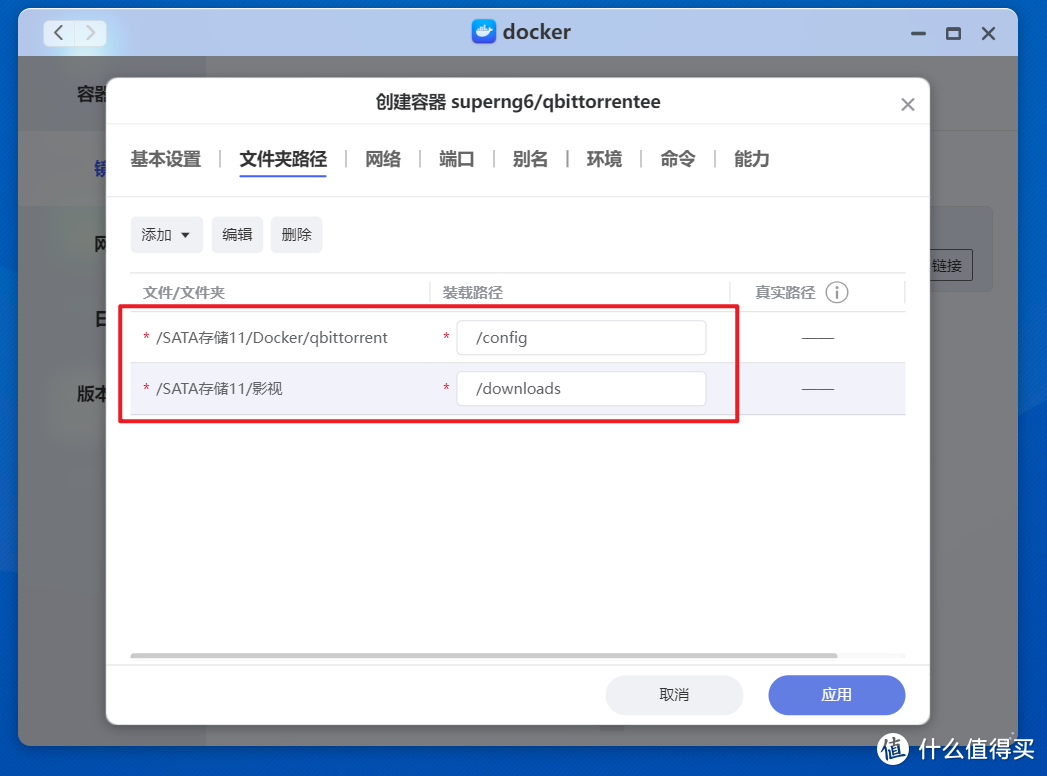Click the 真实路径 column header
The height and width of the screenshot is (776, 1047).
[785, 293]
